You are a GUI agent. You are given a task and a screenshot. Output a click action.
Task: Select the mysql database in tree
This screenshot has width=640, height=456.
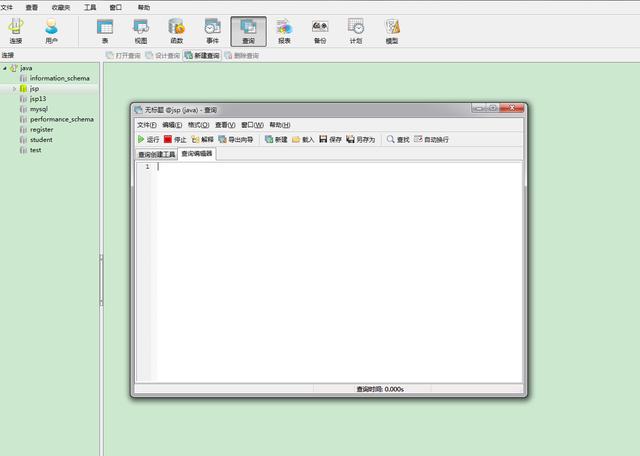(x=38, y=109)
